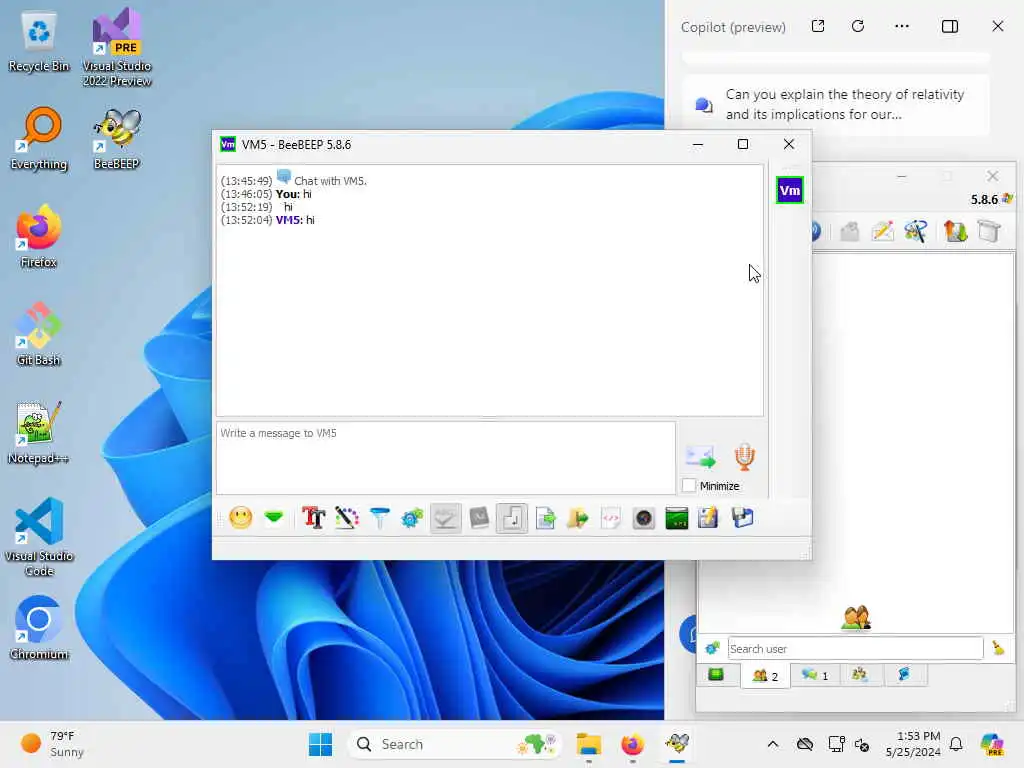1024x768 pixels.
Task: Click the gears icon beside Search user
Action: click(712, 648)
